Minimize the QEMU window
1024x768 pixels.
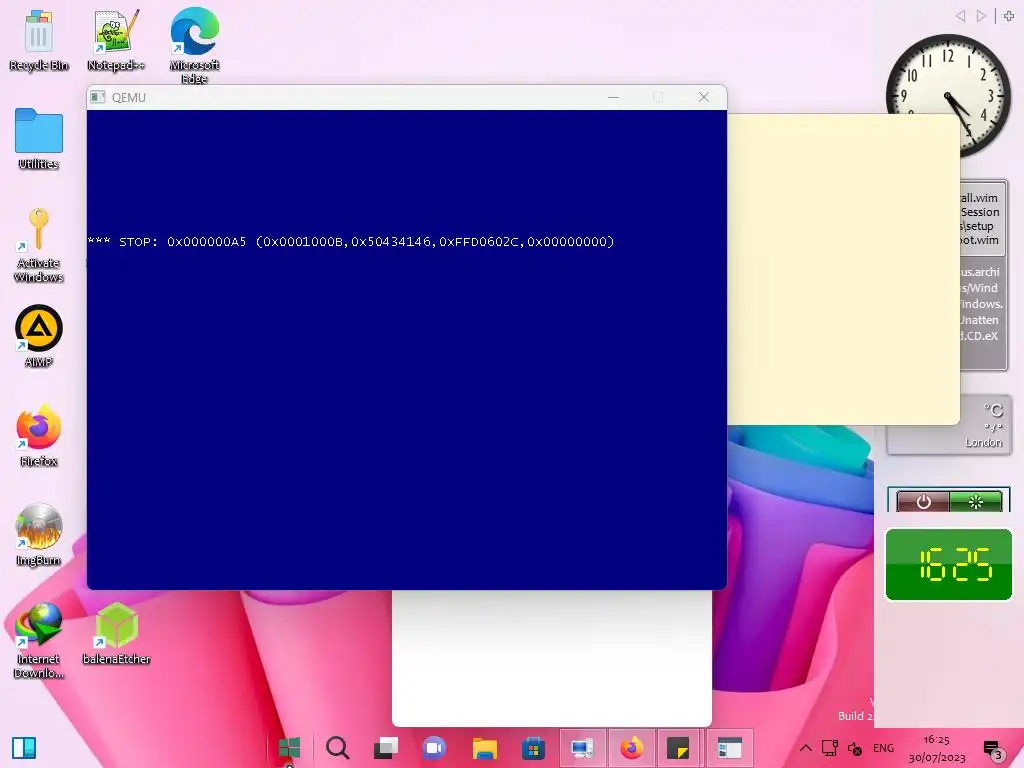point(613,97)
